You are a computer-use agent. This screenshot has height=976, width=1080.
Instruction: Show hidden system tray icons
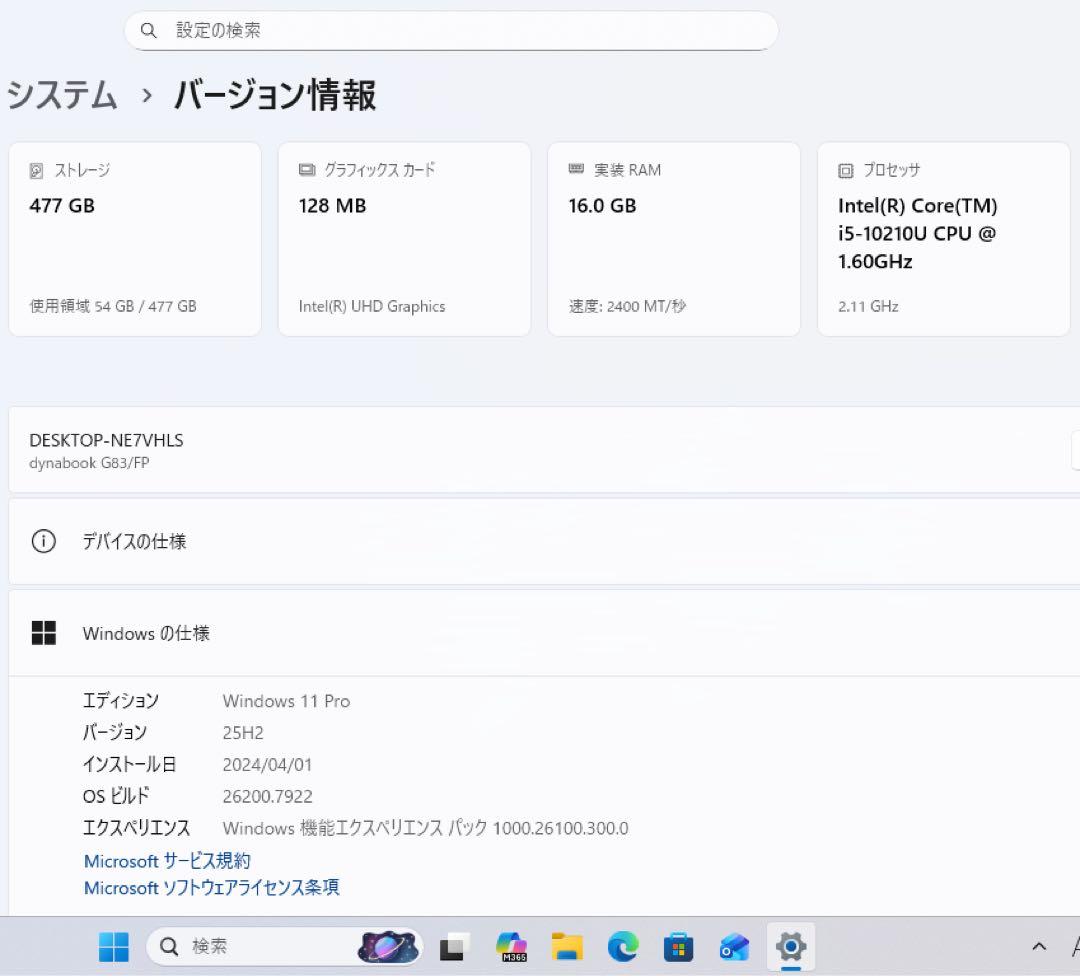point(1039,947)
